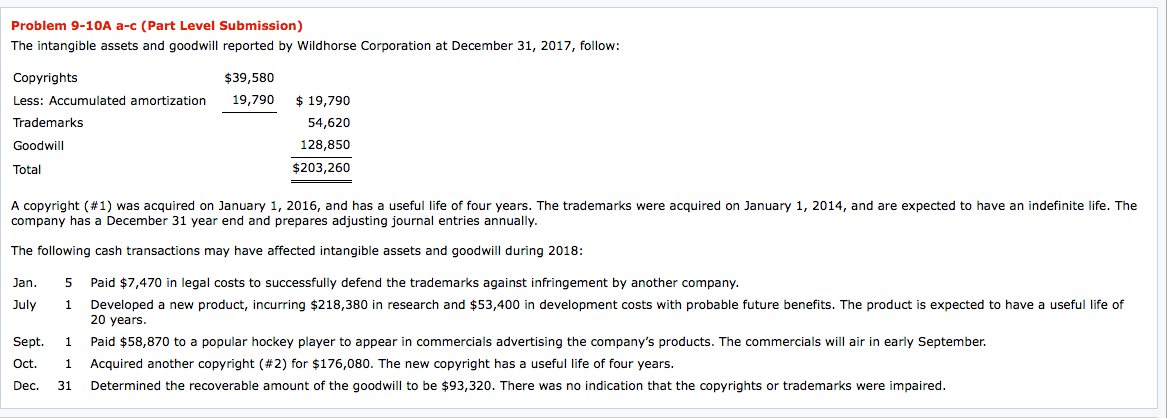Screen dimensions: 1167x418
Task: Click the Goodwill row label
Action: [40, 145]
